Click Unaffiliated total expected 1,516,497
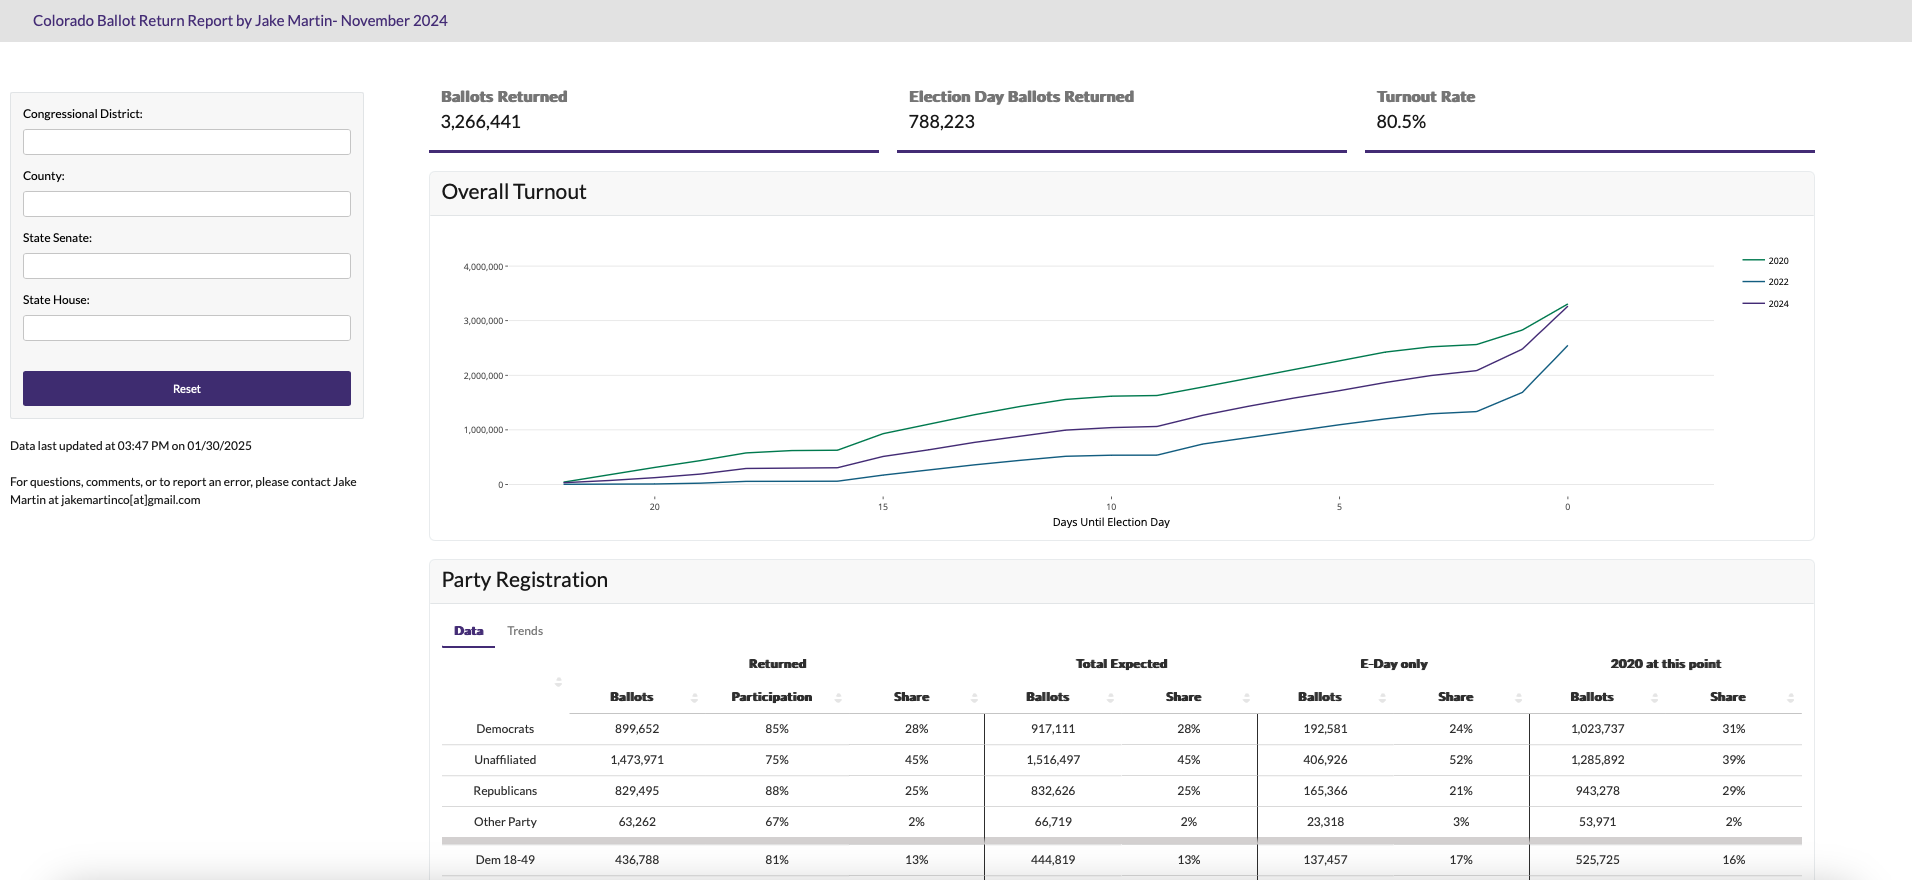The height and width of the screenshot is (880, 1912). [1053, 760]
